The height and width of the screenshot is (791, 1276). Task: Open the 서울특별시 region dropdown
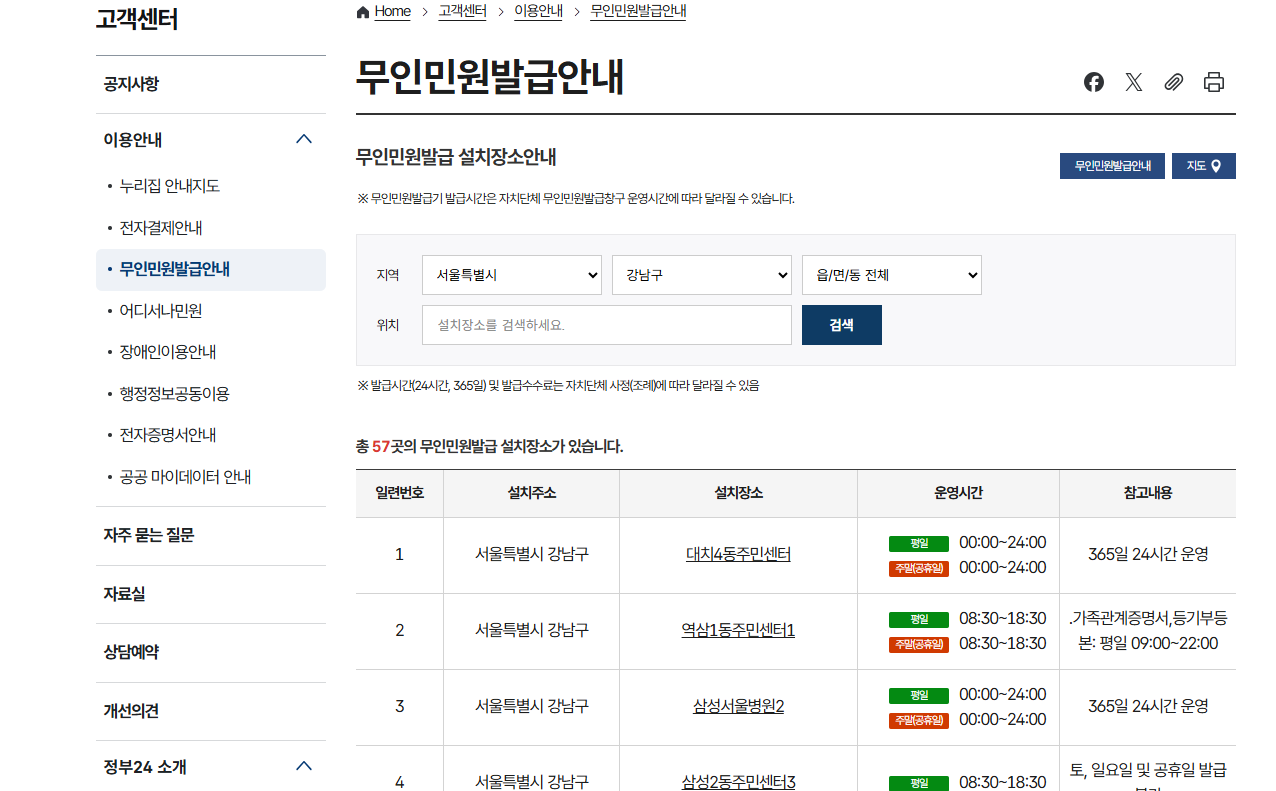[x=511, y=275]
